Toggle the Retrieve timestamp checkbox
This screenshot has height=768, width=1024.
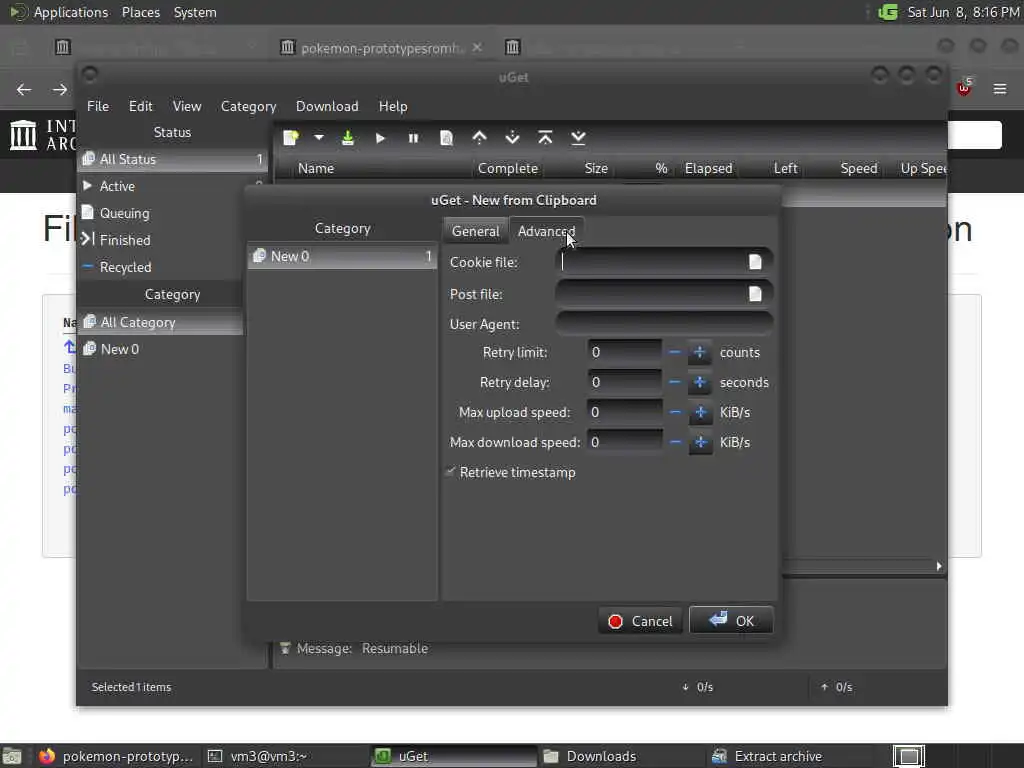[x=451, y=472]
